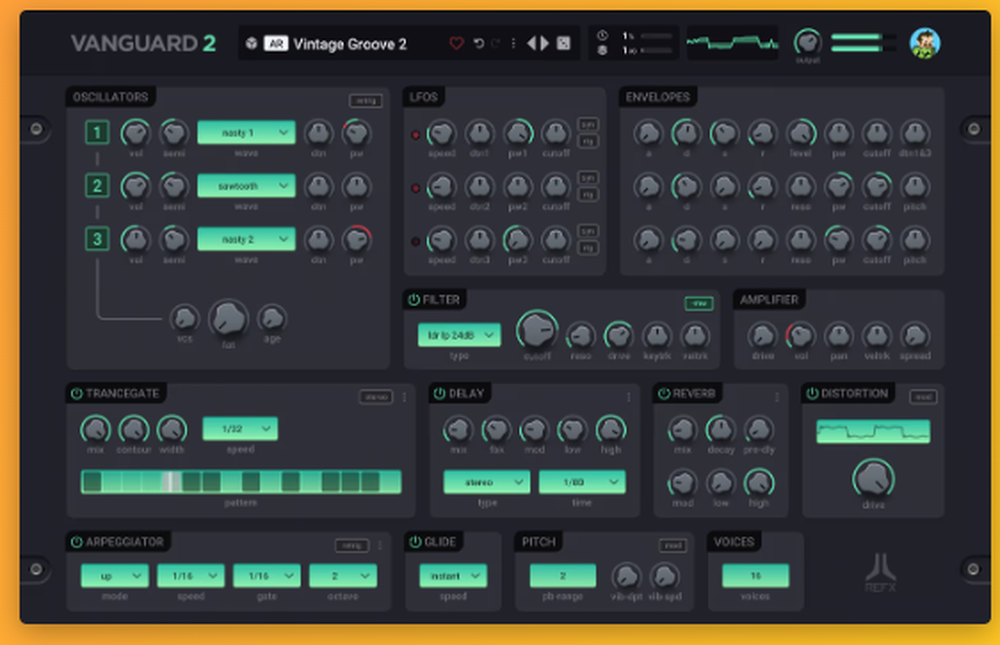1000x645 pixels.
Task: Open the Delay three-dot options menu
Action: [629, 397]
